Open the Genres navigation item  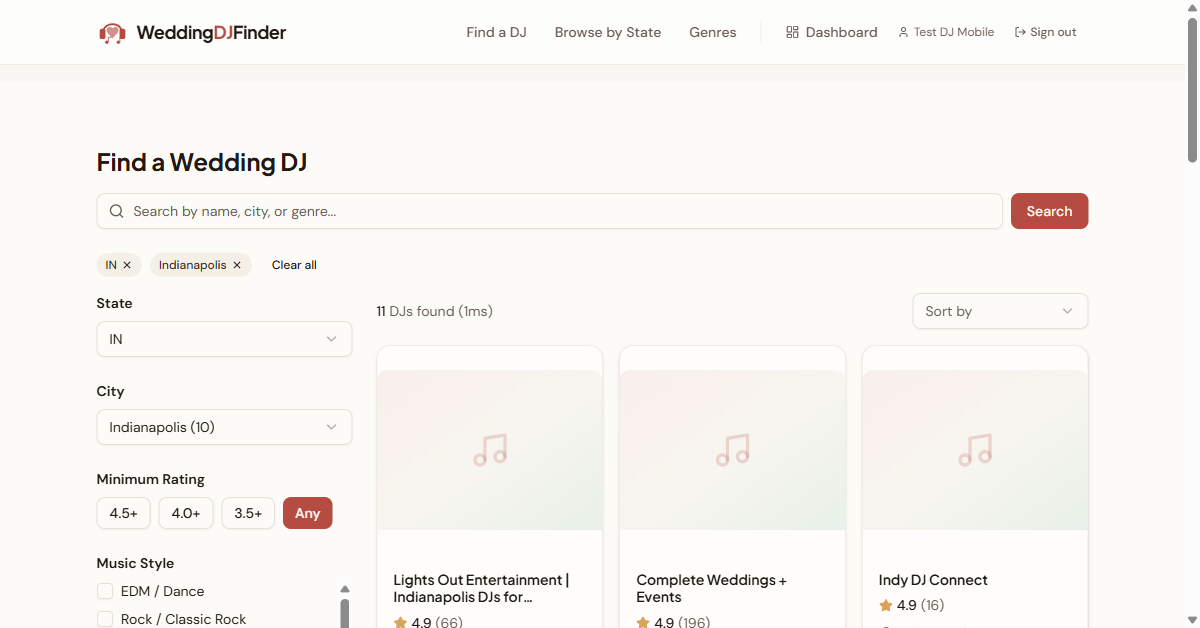click(x=712, y=32)
